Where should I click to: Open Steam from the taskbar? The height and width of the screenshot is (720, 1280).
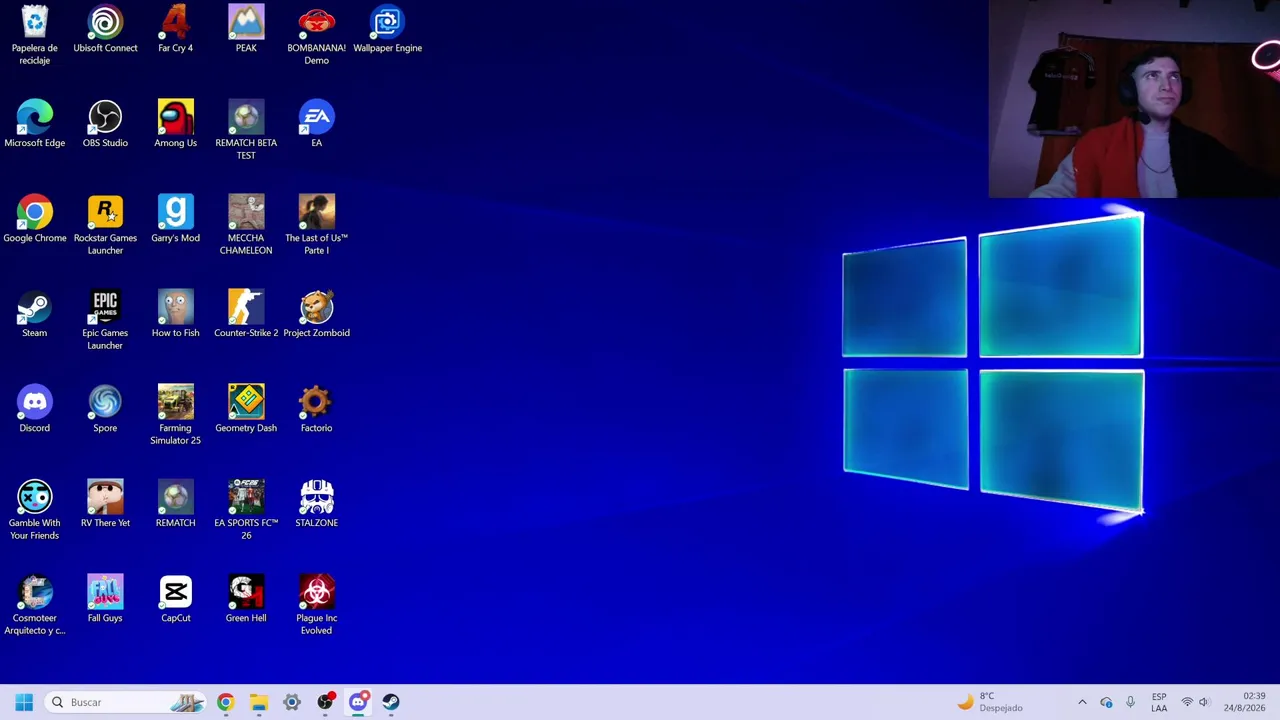click(391, 702)
